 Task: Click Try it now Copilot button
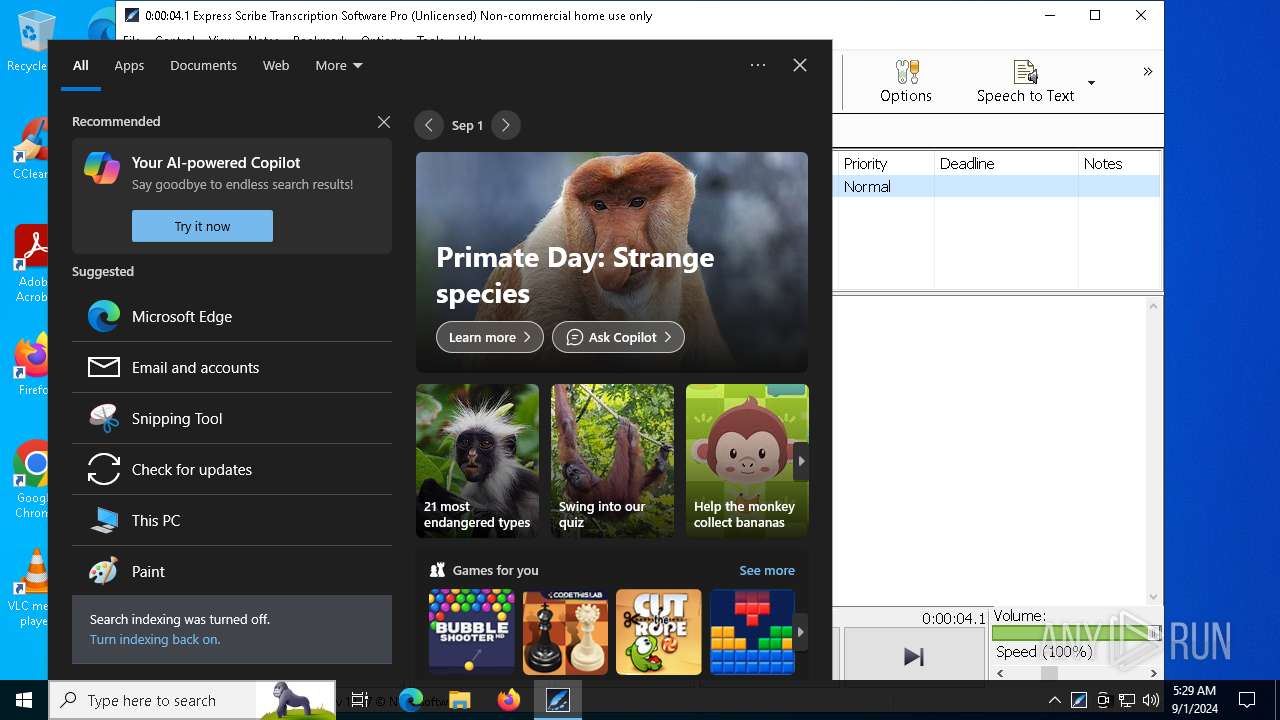202,226
